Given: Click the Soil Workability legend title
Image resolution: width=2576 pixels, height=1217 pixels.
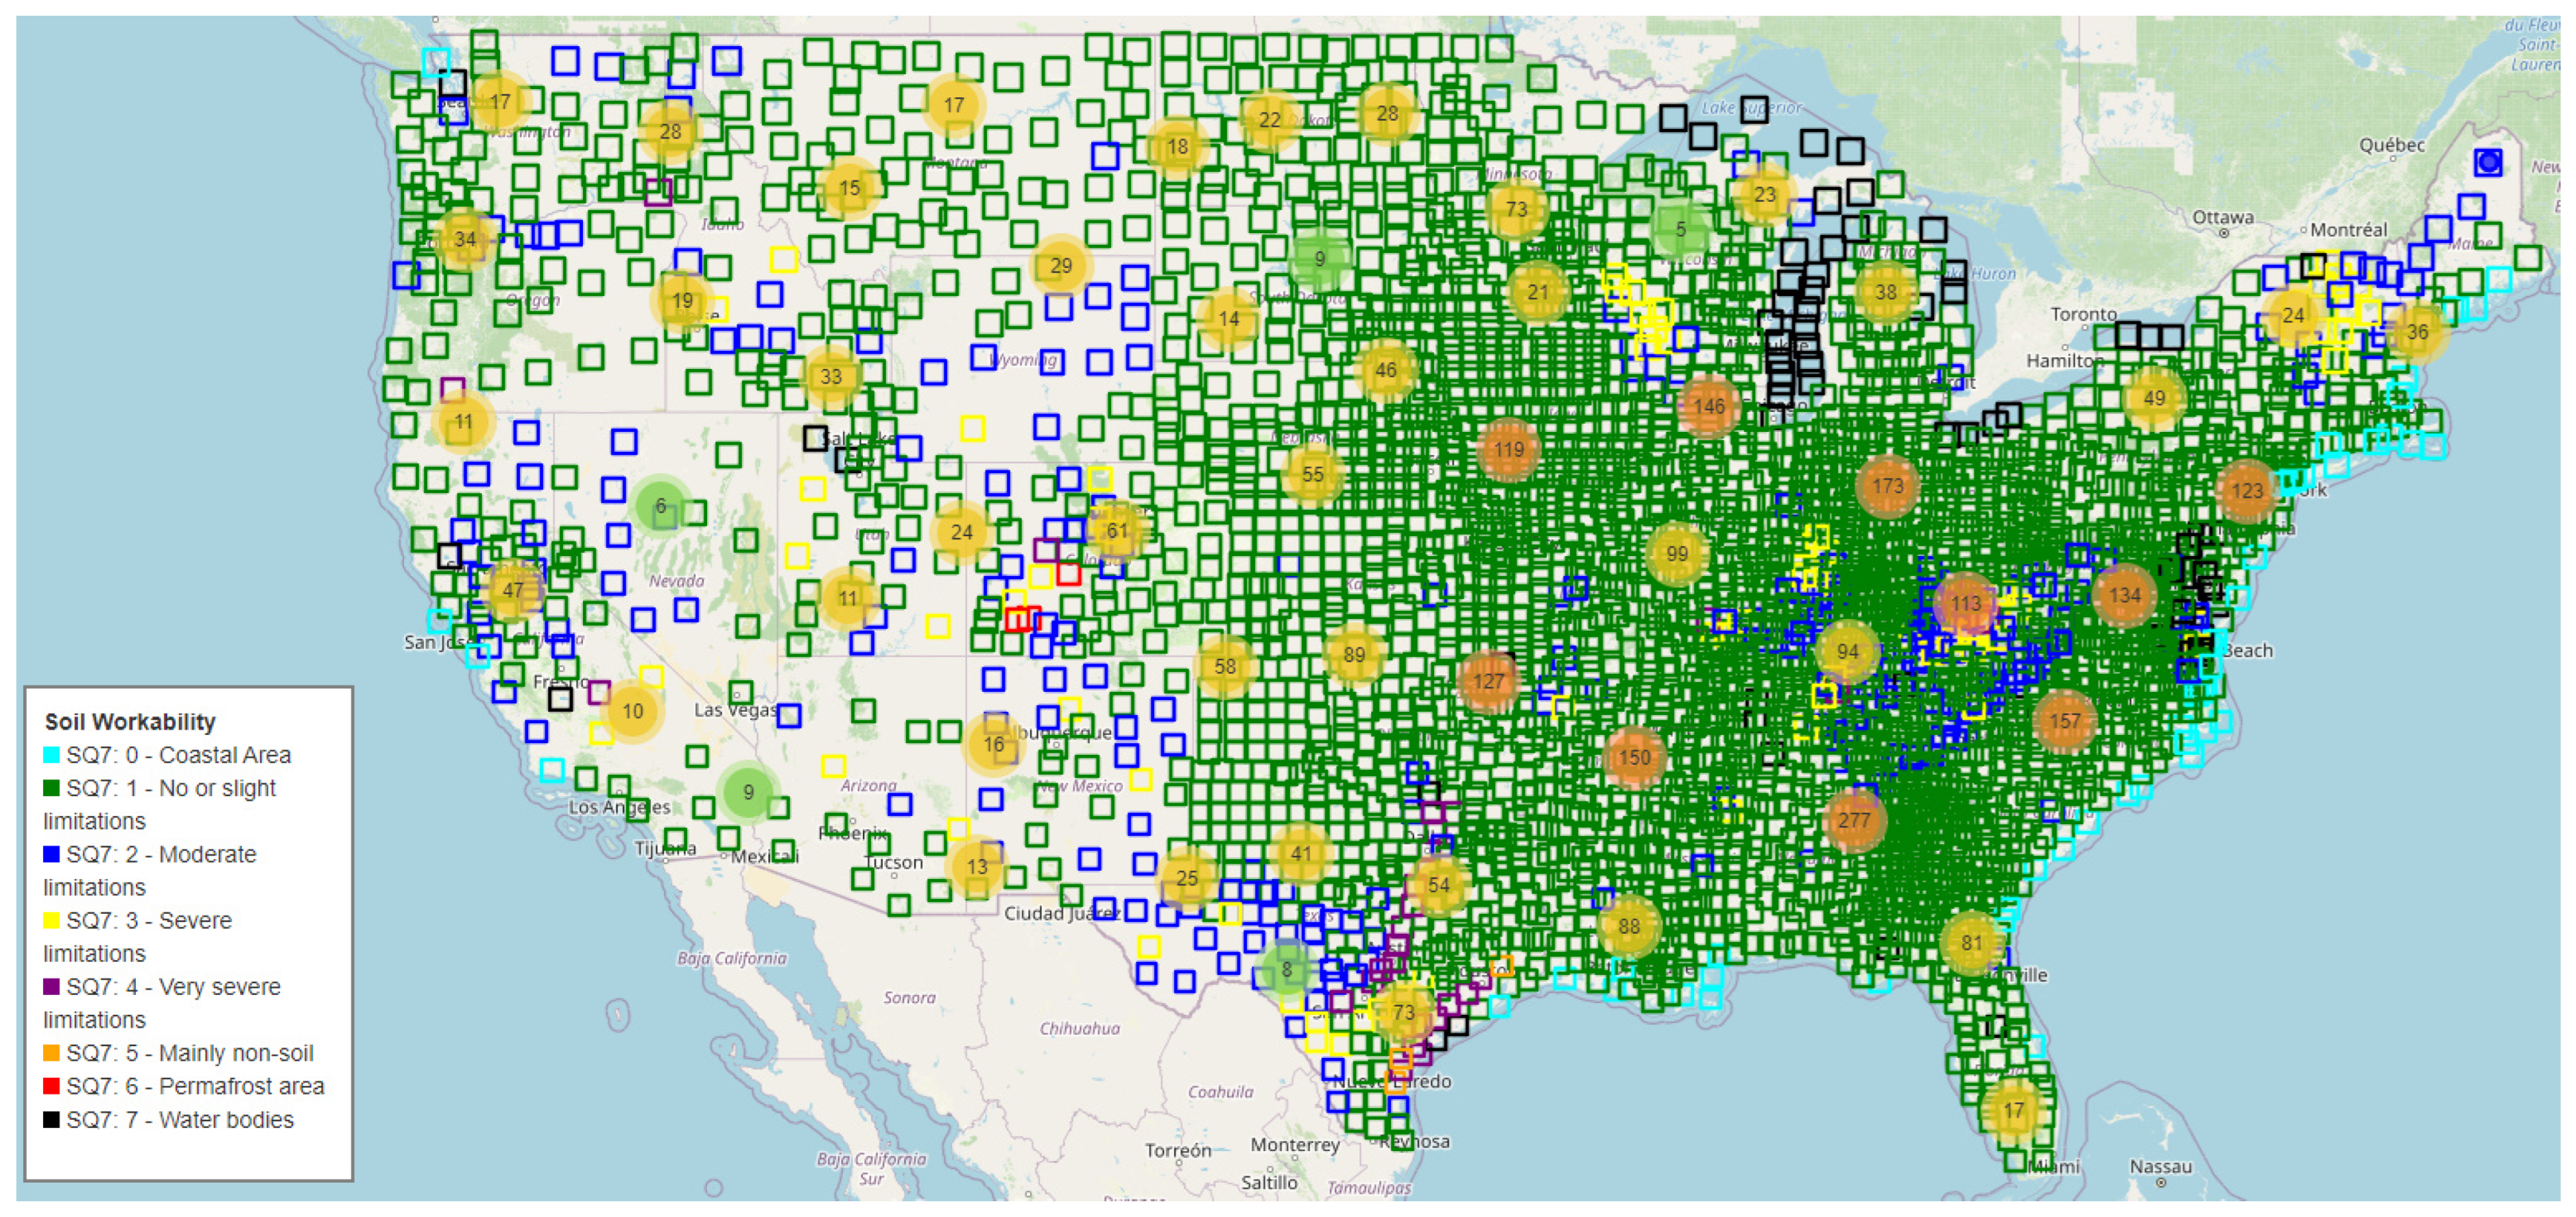Looking at the screenshot, I should click(x=130, y=721).
